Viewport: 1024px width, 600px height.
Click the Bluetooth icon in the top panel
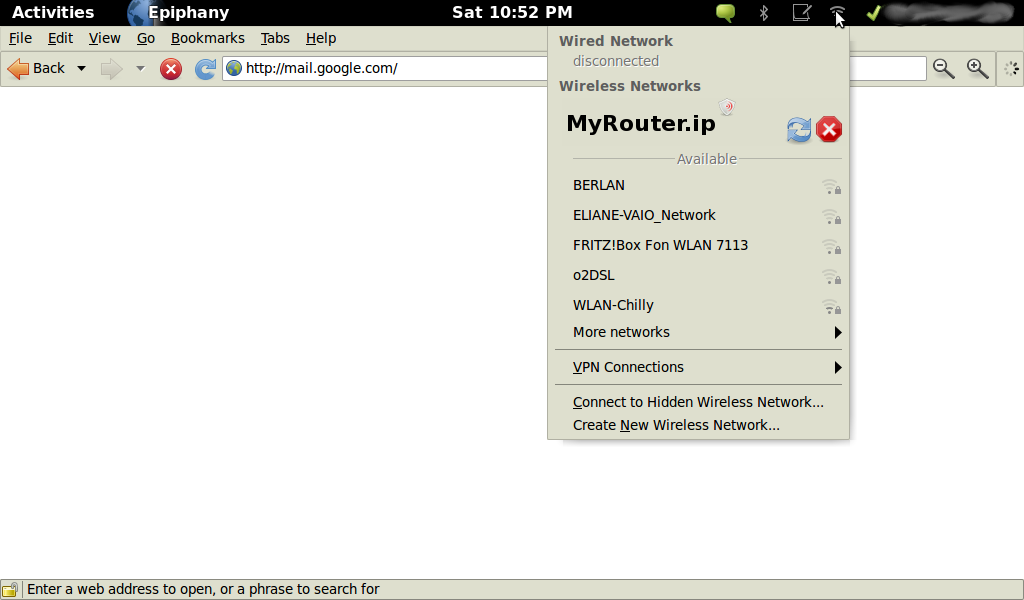coord(764,13)
